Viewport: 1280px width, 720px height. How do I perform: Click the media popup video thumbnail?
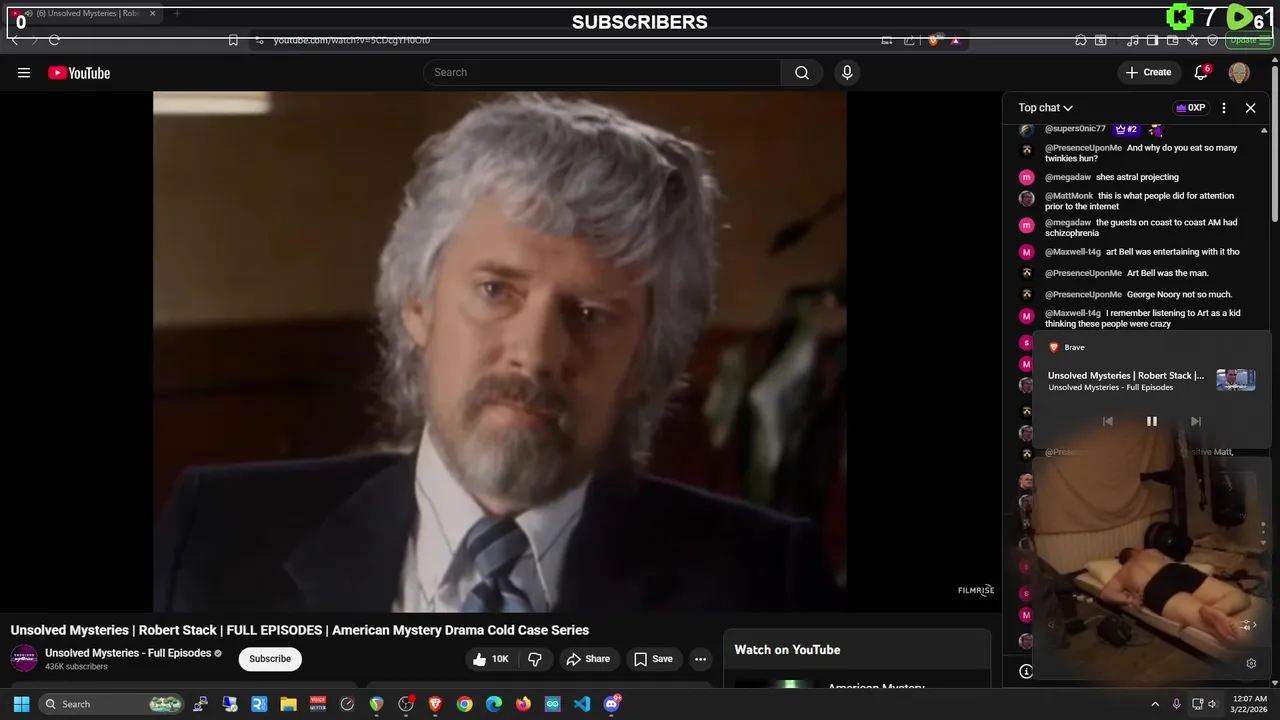coord(1235,380)
